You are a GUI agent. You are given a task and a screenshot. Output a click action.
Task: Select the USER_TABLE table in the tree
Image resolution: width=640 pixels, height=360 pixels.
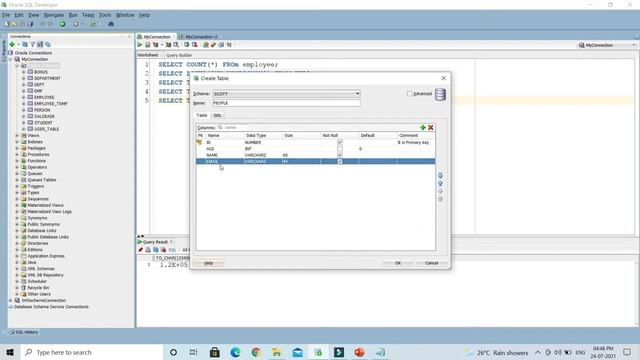(47, 129)
